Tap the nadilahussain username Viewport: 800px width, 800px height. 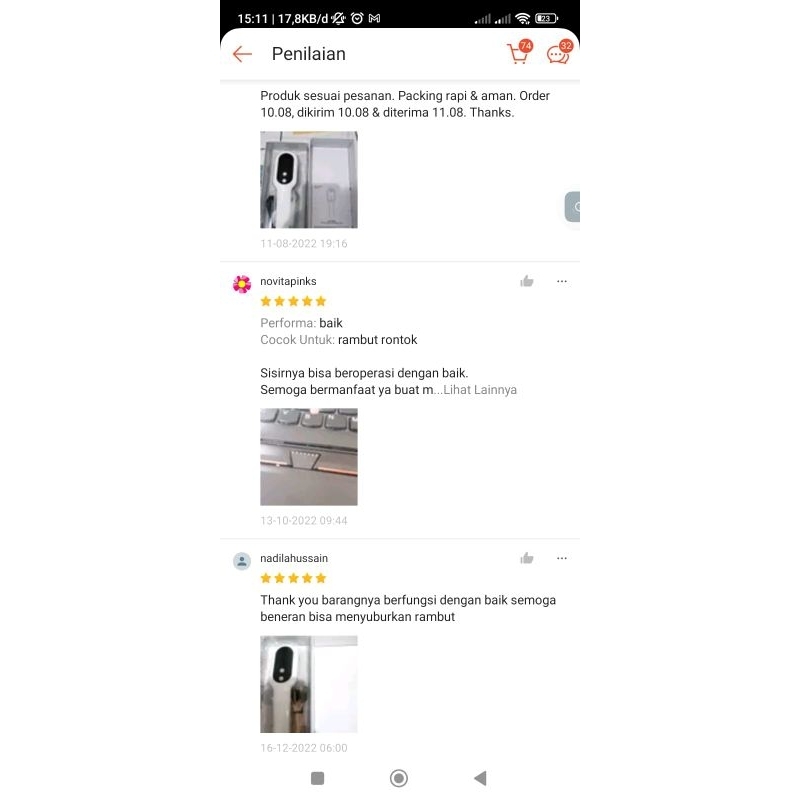(294, 558)
